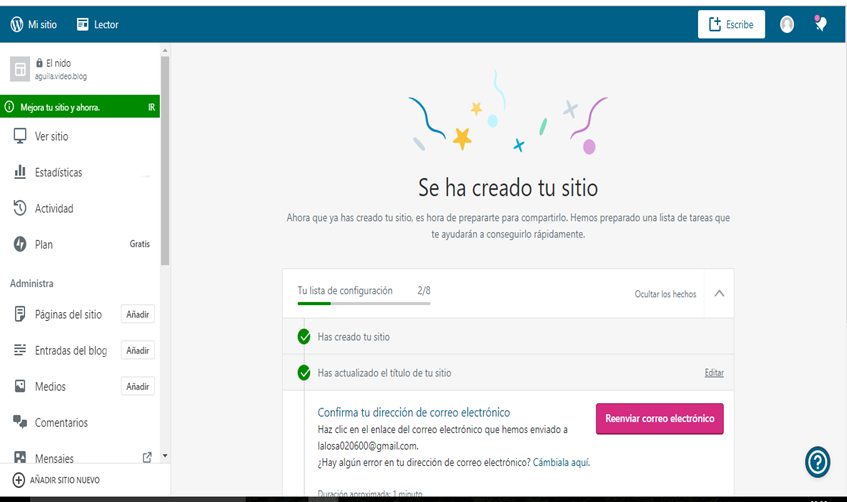Click the Mensajes external-link icon
Image resolution: width=847 pixels, height=502 pixels.
pos(147,458)
